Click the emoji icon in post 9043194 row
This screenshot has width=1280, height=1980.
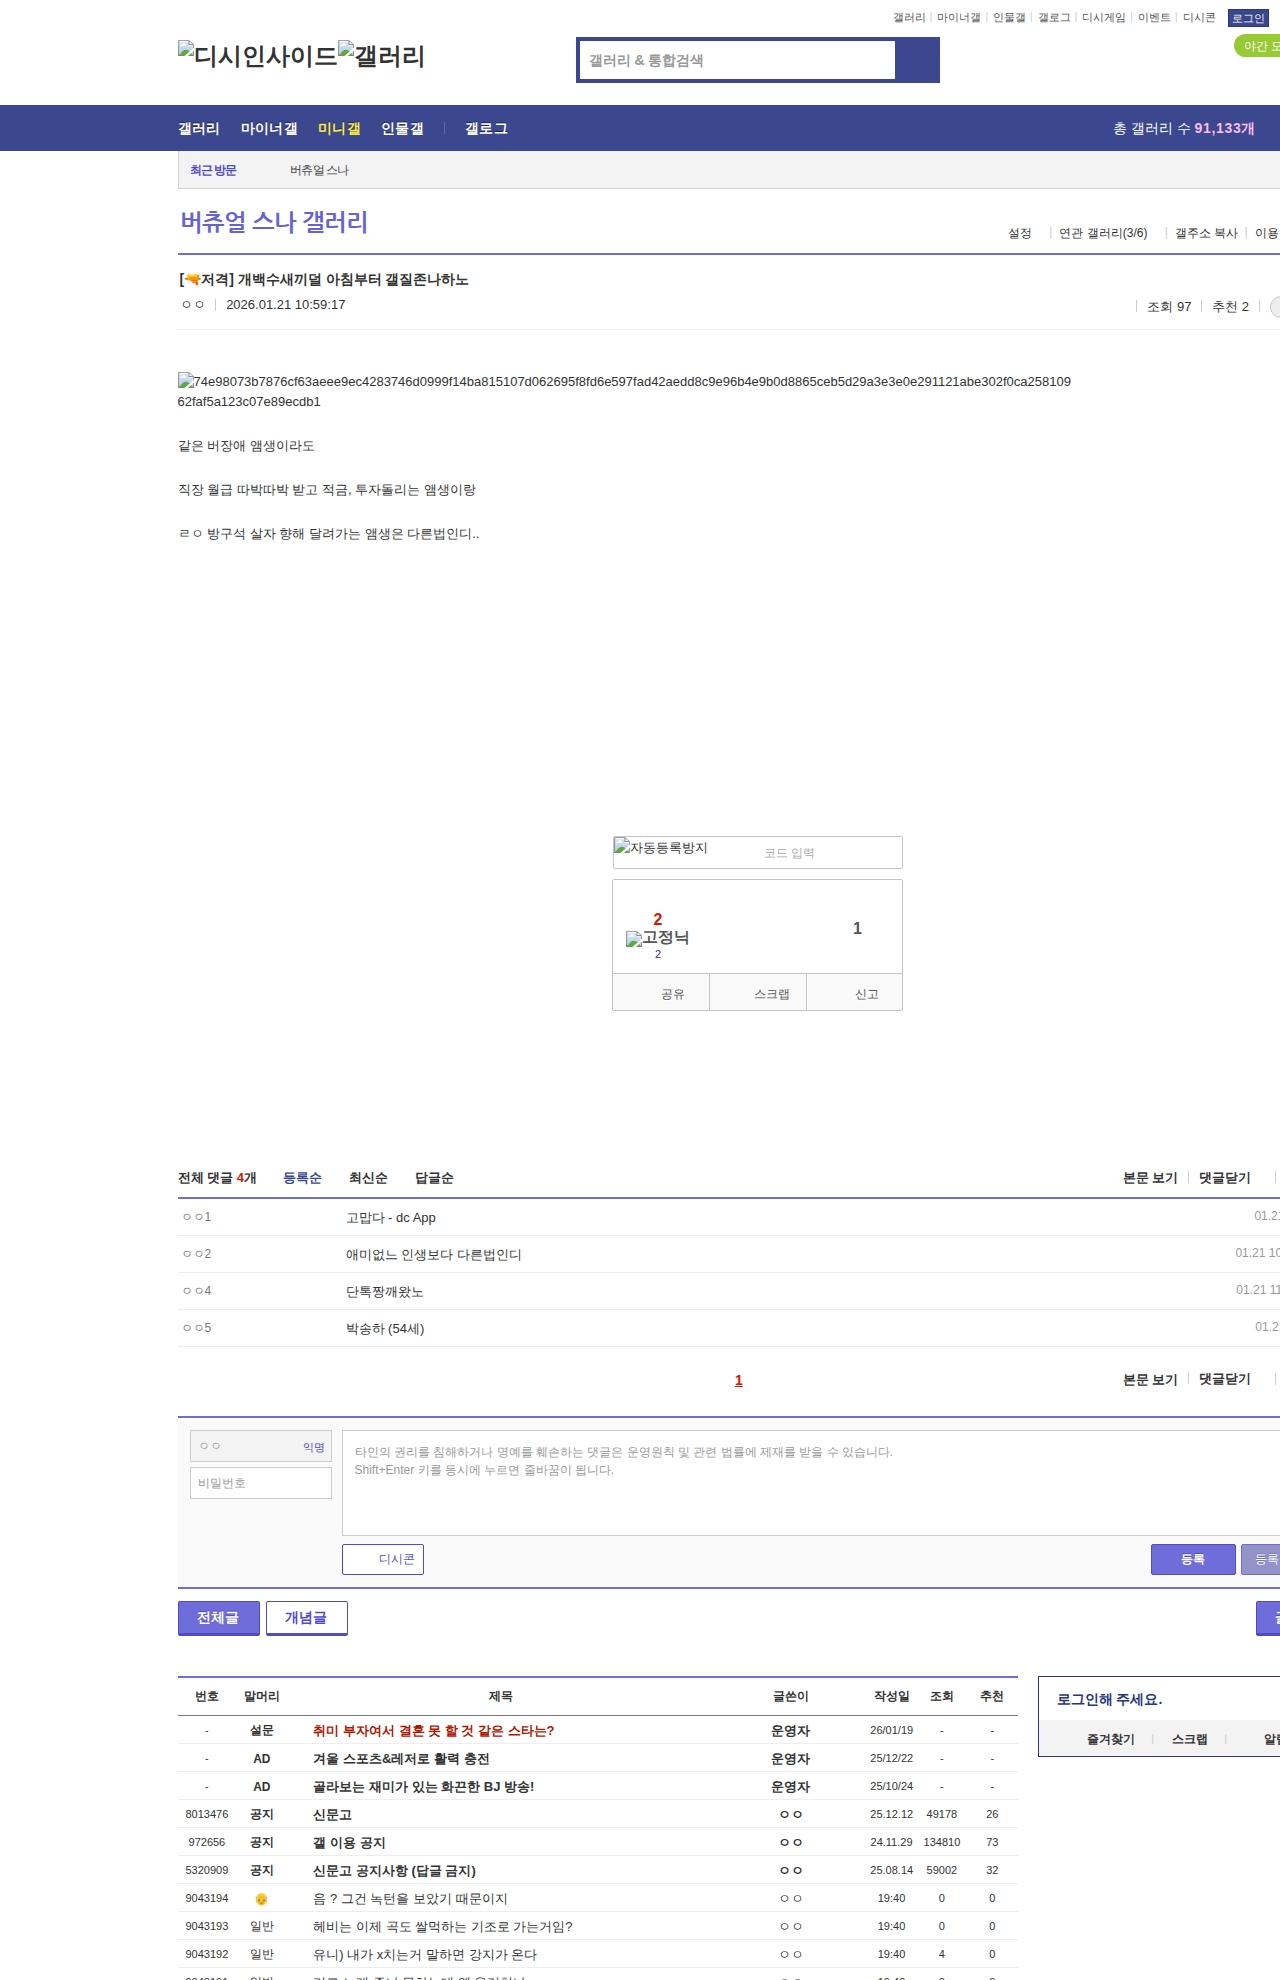(x=261, y=1898)
